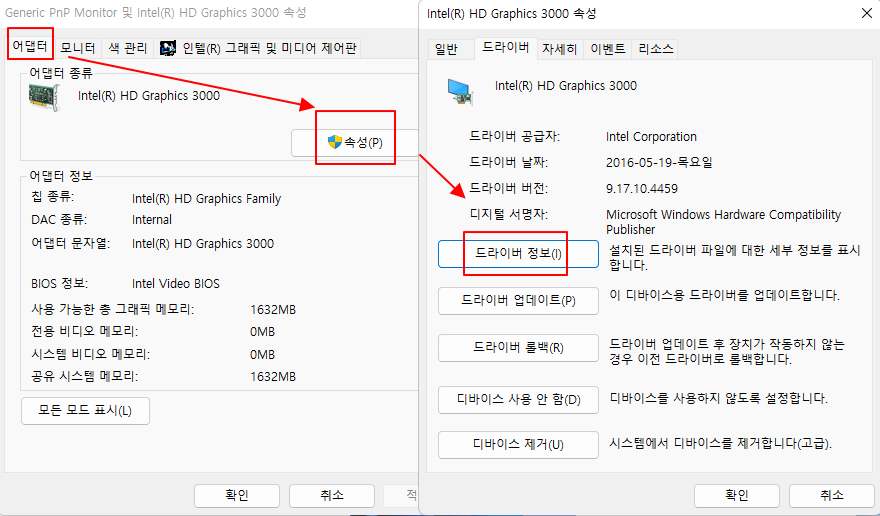
Task: Click the 어댑터 종류 group heading
Action: 61,74
